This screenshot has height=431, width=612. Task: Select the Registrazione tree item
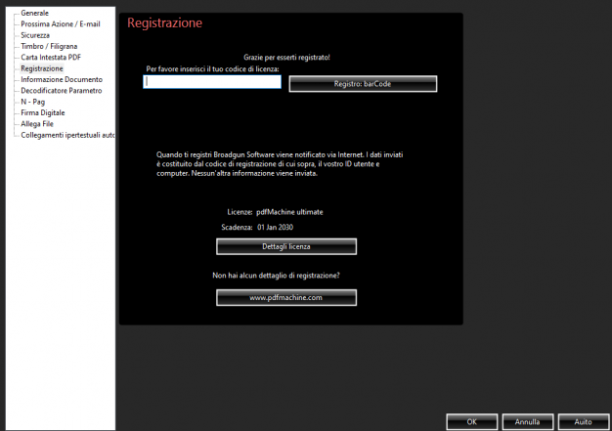(42, 68)
